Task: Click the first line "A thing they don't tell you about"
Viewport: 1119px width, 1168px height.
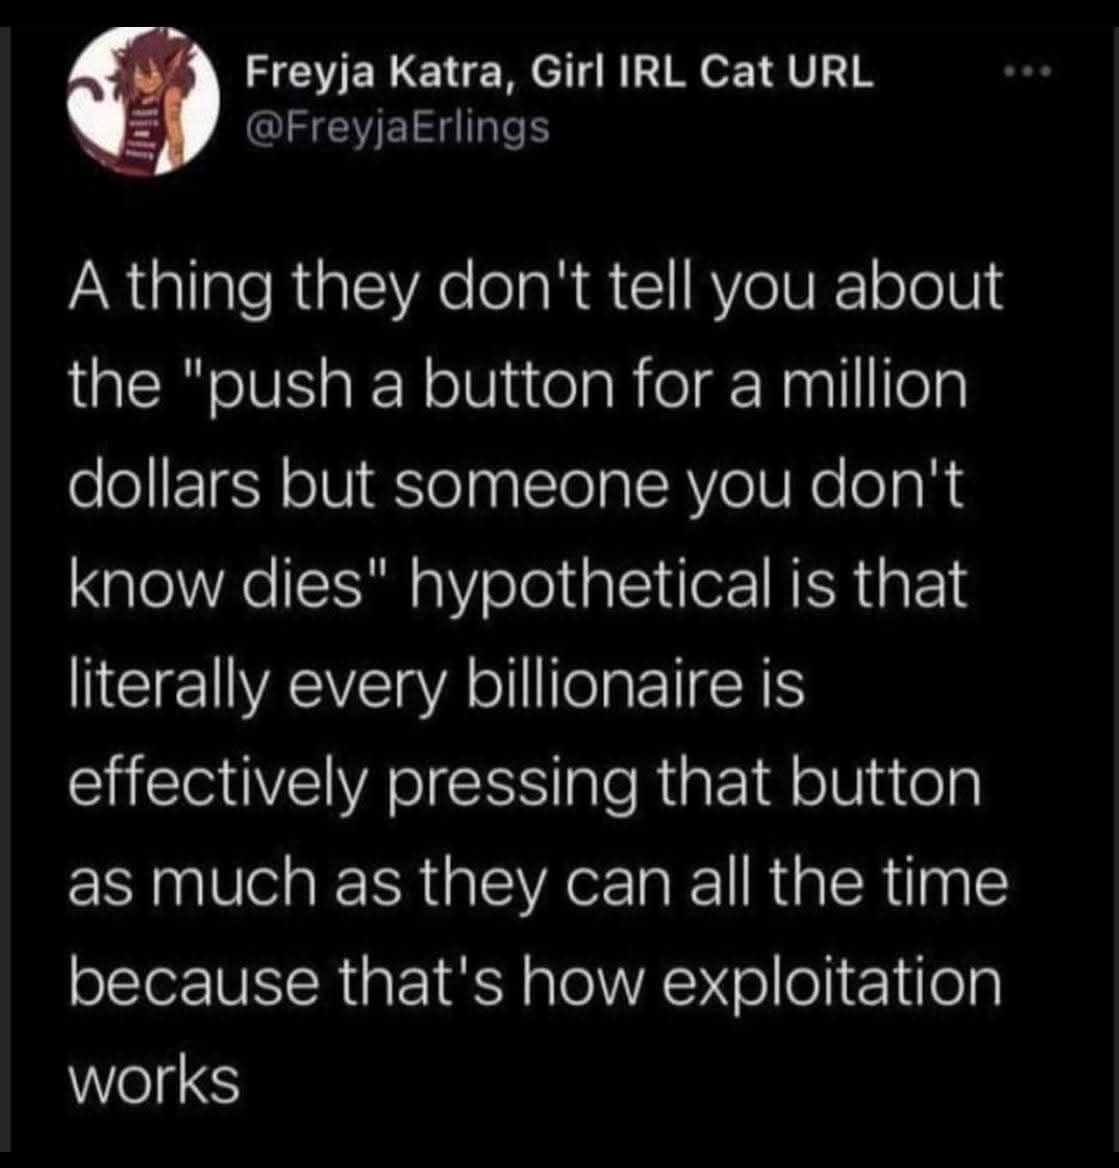Action: tap(535, 289)
